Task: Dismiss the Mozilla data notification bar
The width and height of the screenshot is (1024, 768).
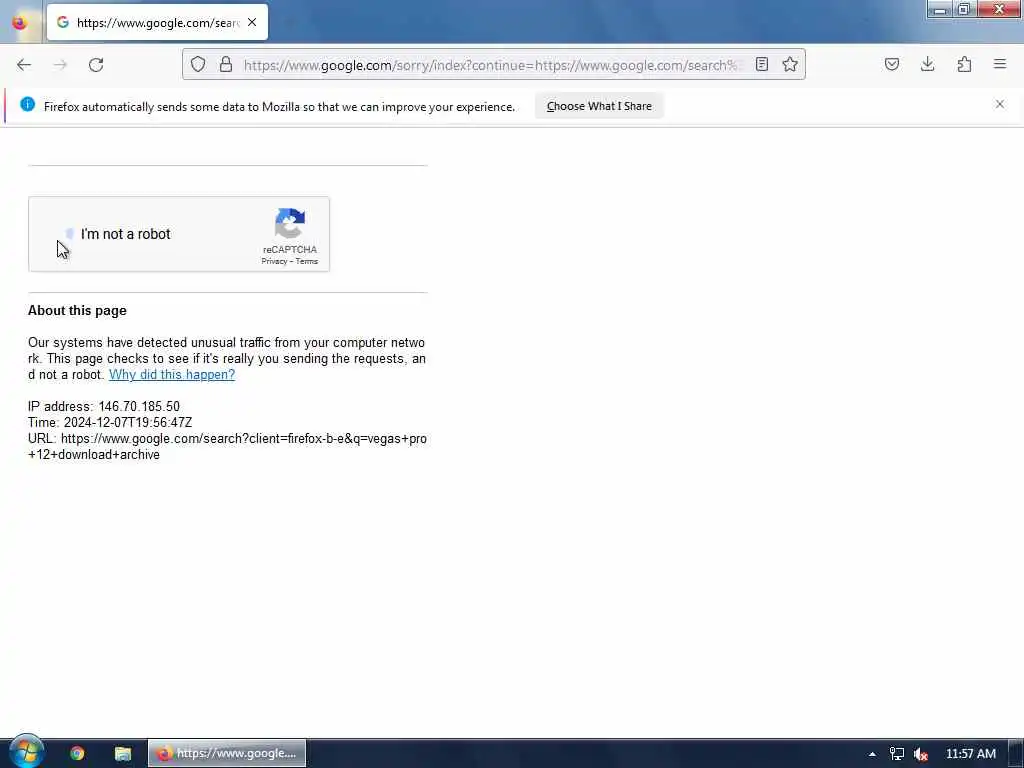Action: pyautogui.click(x=1000, y=104)
